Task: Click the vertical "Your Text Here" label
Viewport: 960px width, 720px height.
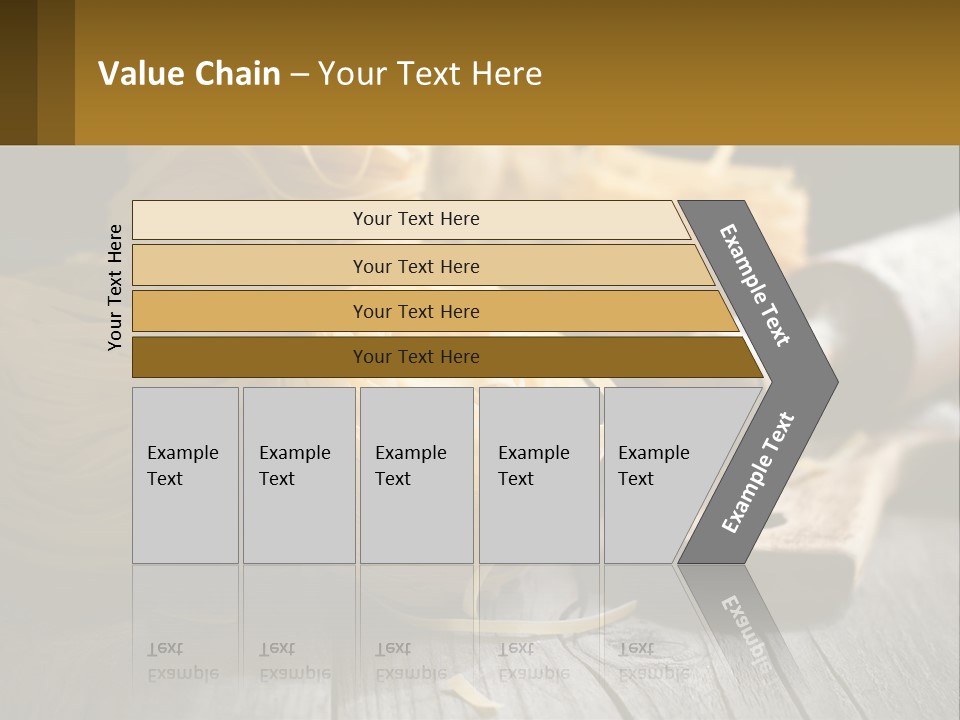Action: click(x=115, y=287)
